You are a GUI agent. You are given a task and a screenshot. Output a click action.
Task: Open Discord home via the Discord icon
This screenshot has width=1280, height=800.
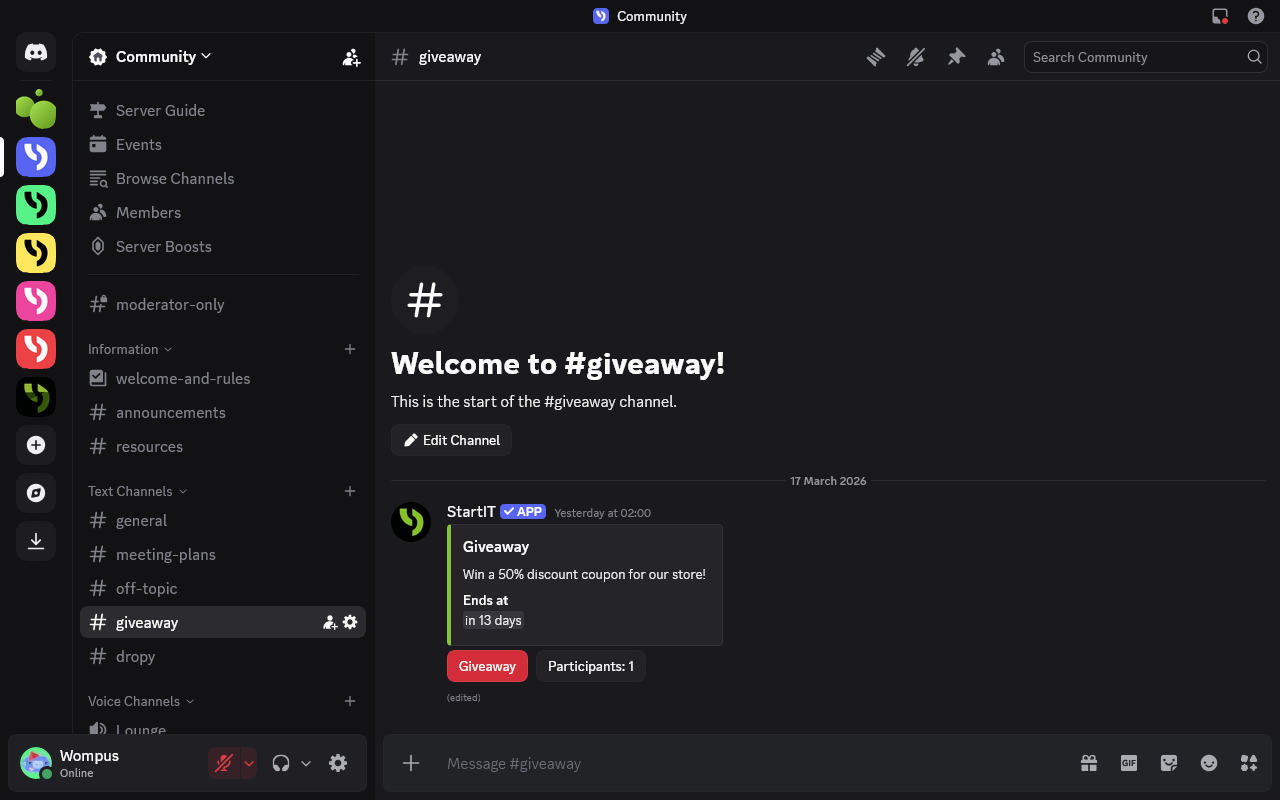coord(36,53)
